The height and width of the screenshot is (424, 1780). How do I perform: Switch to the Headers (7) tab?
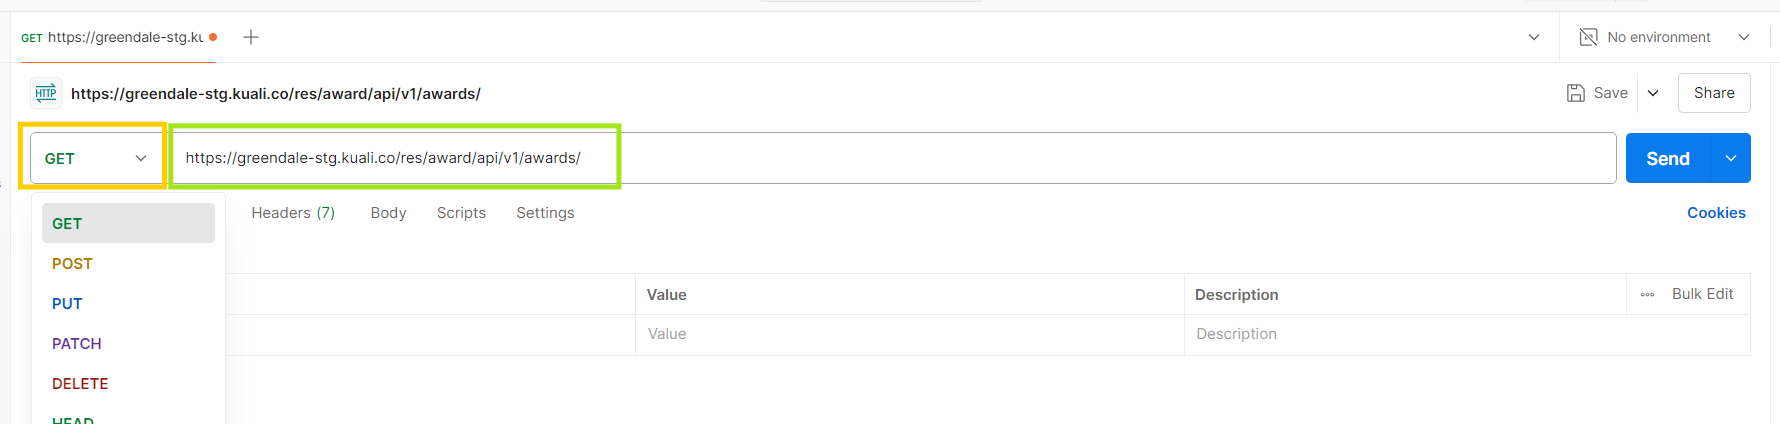(x=293, y=213)
